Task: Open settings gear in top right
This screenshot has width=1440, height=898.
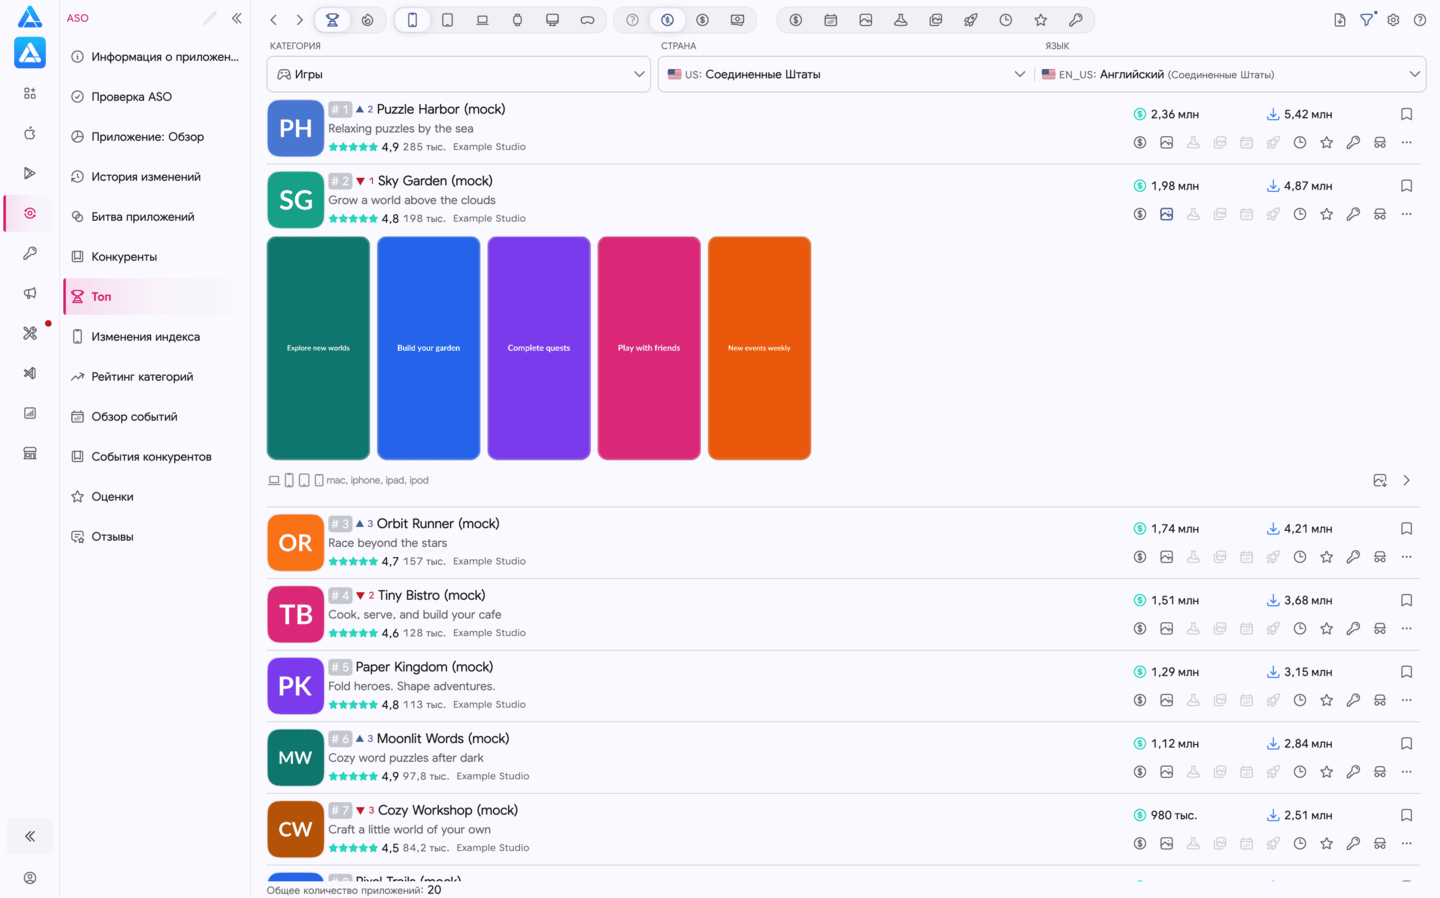Action: (1393, 20)
